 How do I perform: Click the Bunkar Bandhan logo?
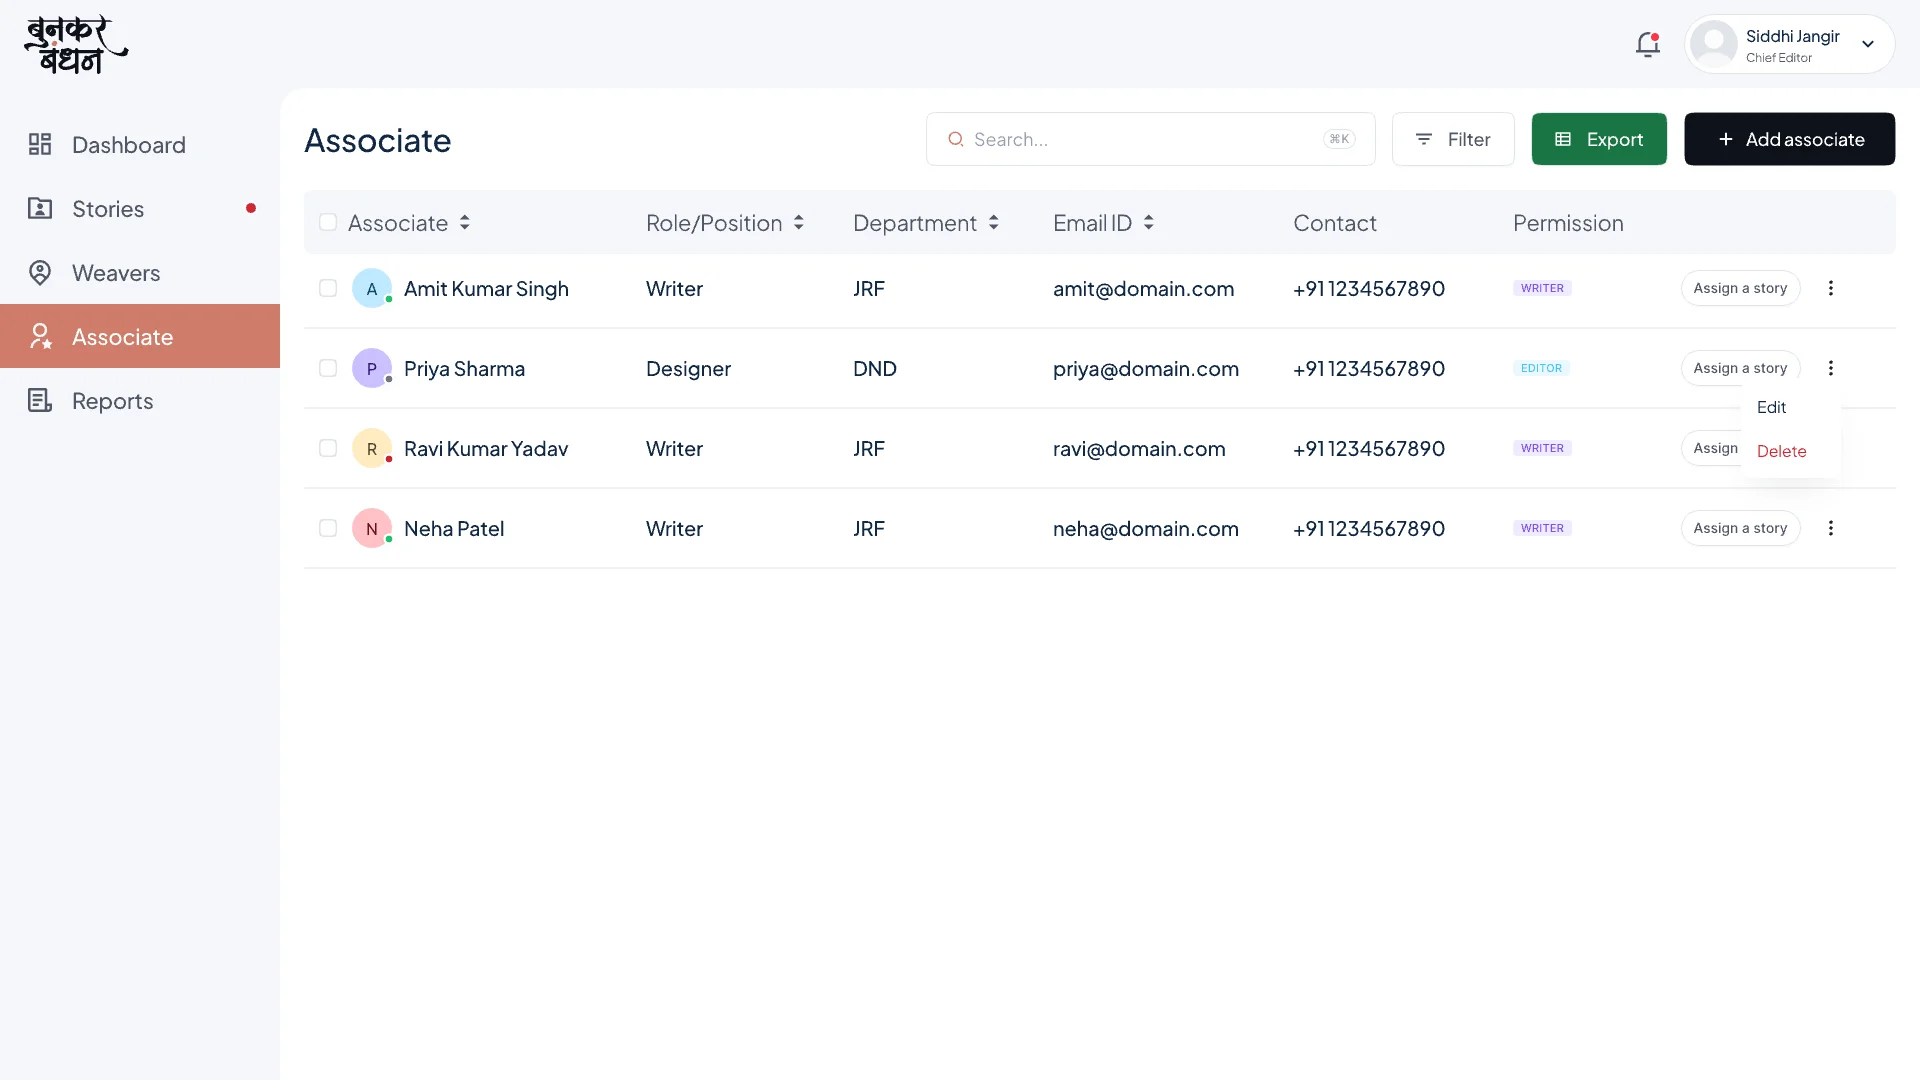pos(76,45)
